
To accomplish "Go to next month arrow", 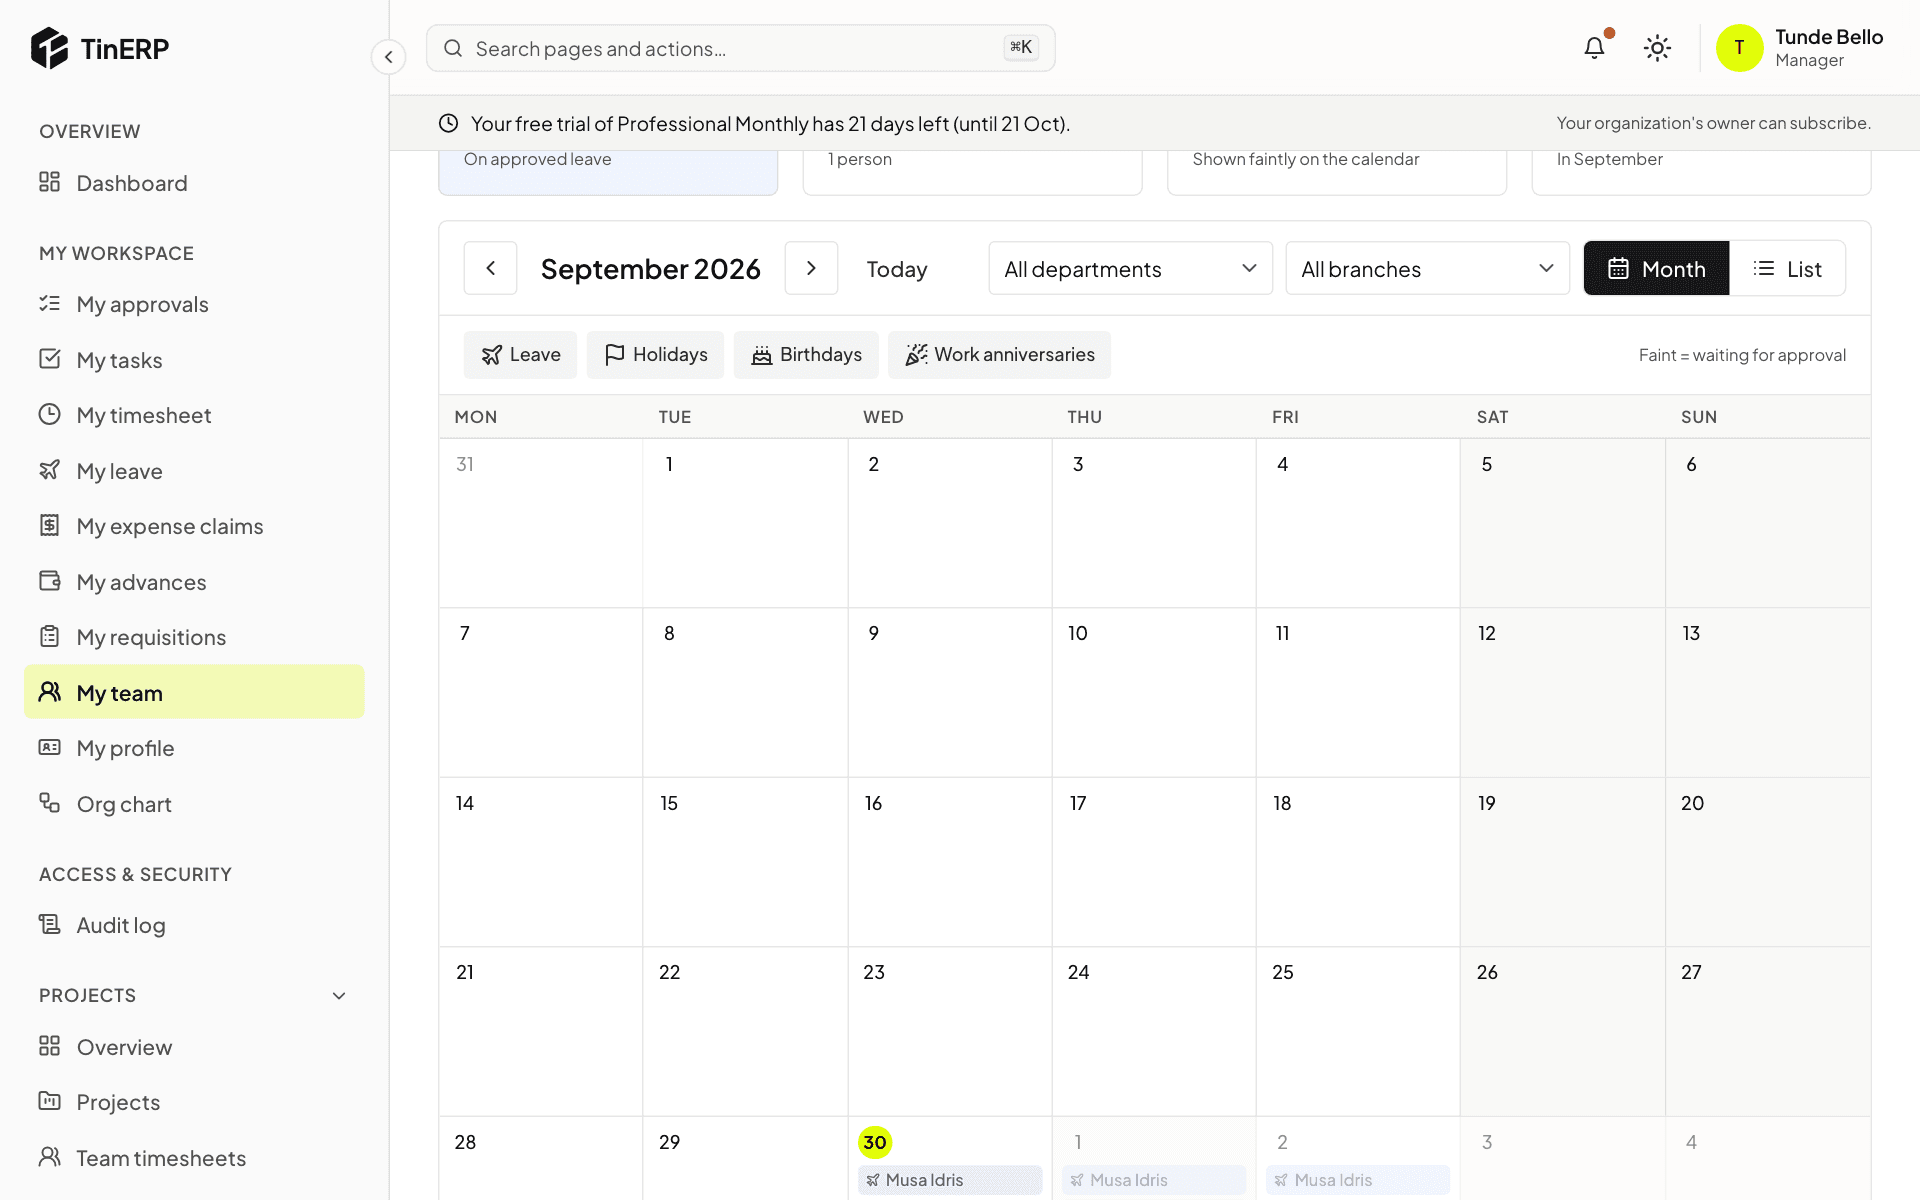I will point(811,268).
